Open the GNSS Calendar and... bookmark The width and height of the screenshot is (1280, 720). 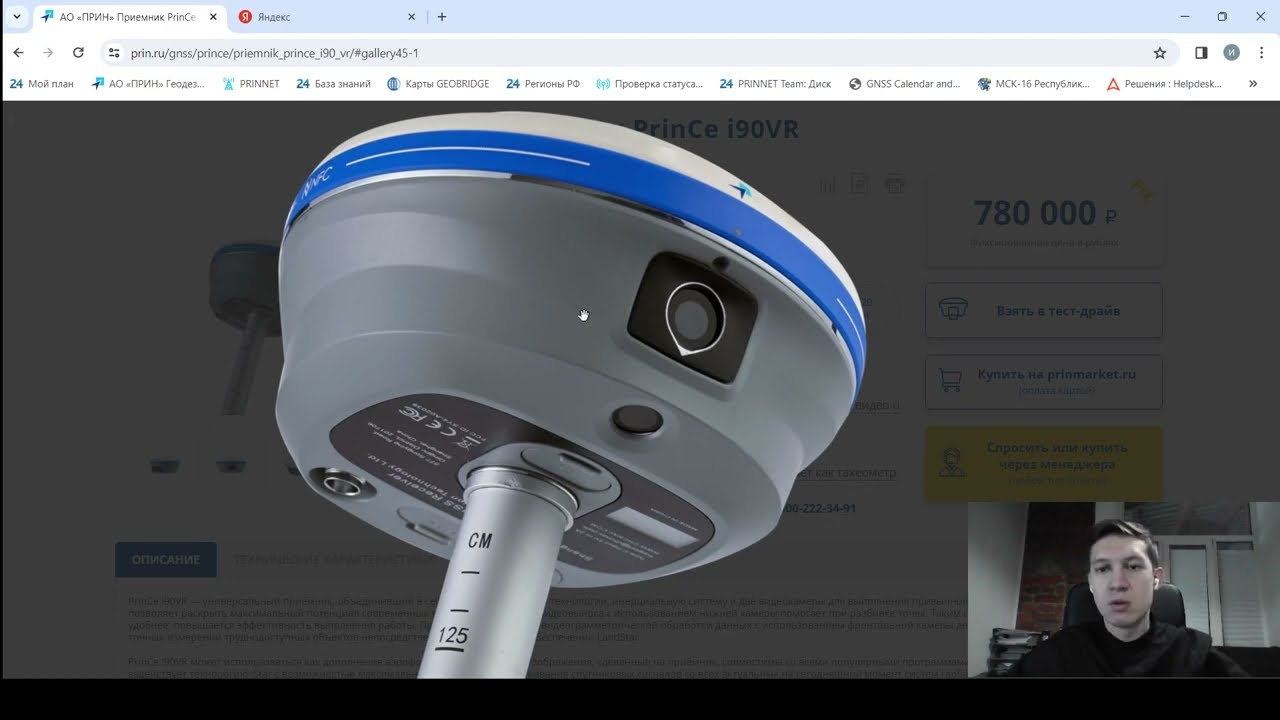904,84
